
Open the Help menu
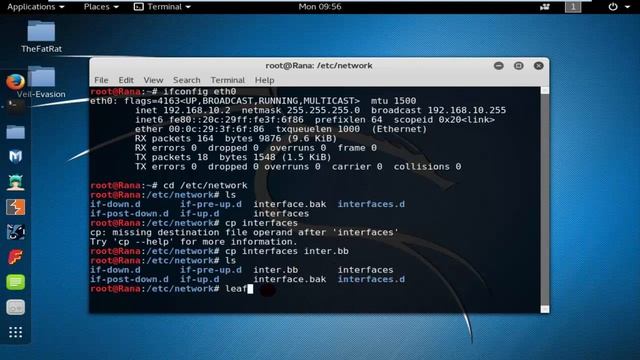[264, 80]
